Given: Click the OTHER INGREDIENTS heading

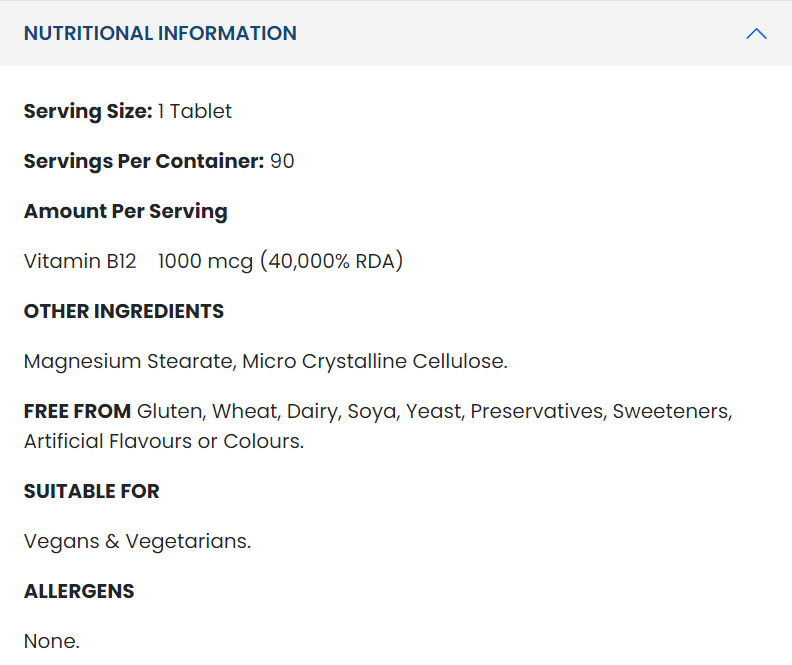Looking at the screenshot, I should click(124, 311).
